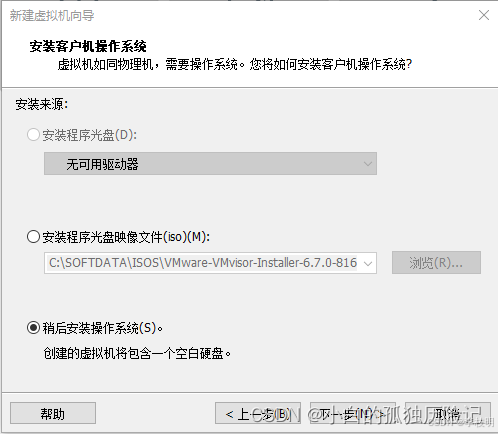Choose the 安装程序光盘映像文件(iso) radio circle
Image resolution: width=498 pixels, height=434 pixels.
pos(33,237)
